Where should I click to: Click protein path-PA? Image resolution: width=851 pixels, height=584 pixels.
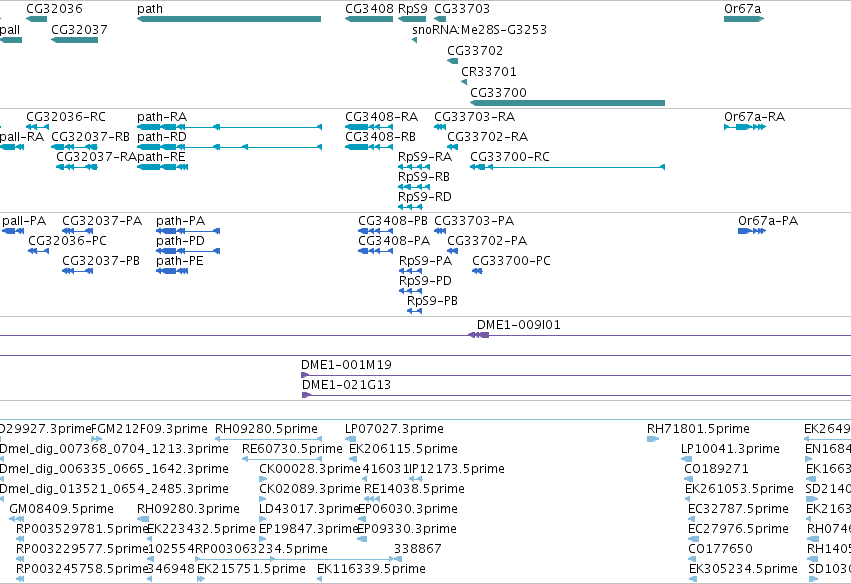pyautogui.click(x=188, y=231)
